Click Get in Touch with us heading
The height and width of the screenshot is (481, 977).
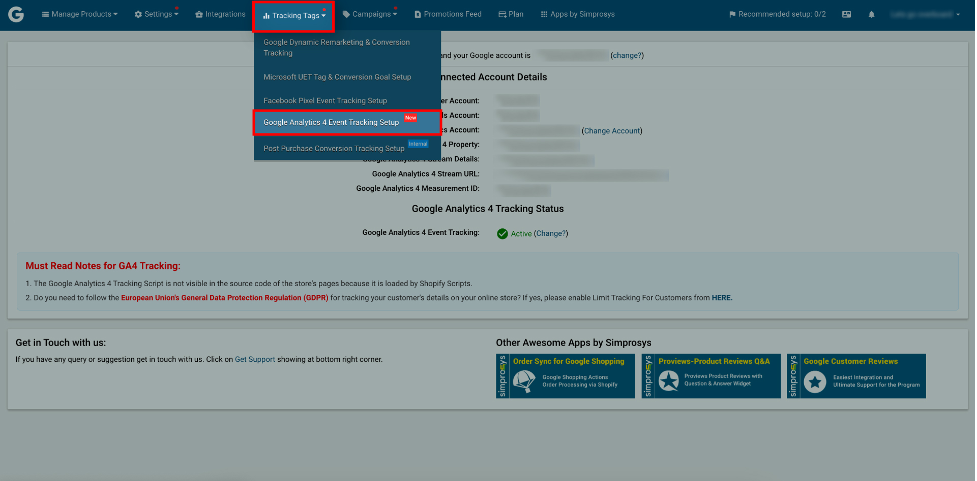click(x=60, y=343)
